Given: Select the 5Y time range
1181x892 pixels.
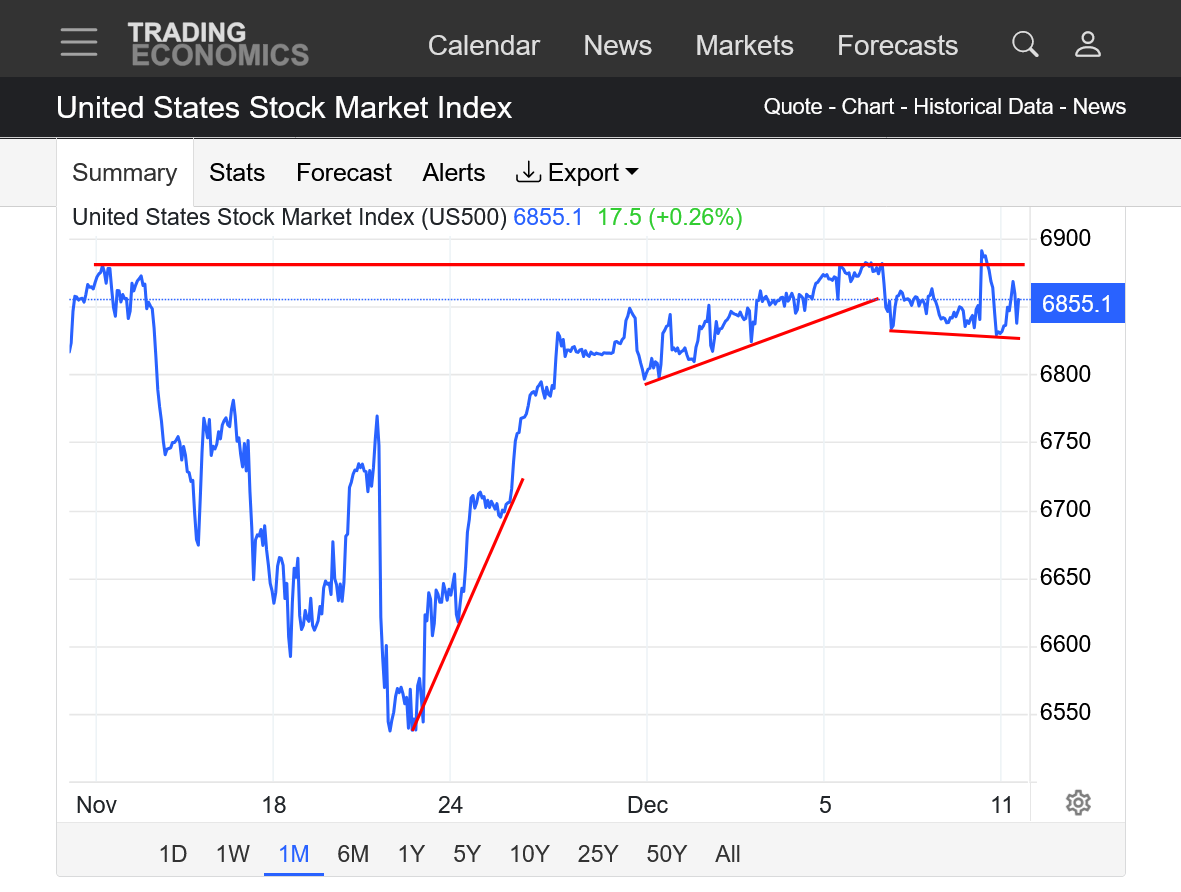Looking at the screenshot, I should pyautogui.click(x=467, y=854).
